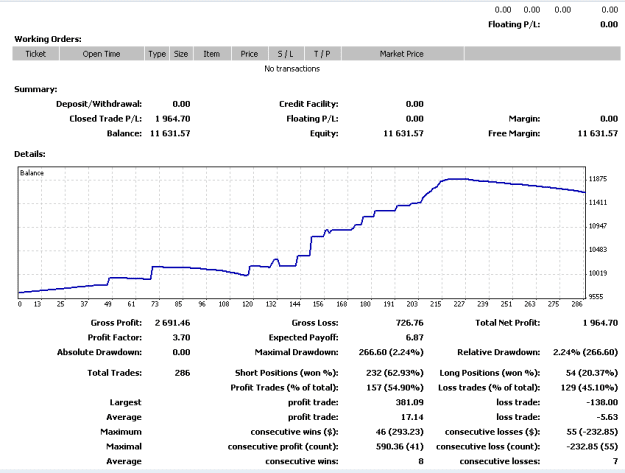Image resolution: width=625 pixels, height=473 pixels.
Task: Select Total Trades value 286
Action: click(182, 373)
